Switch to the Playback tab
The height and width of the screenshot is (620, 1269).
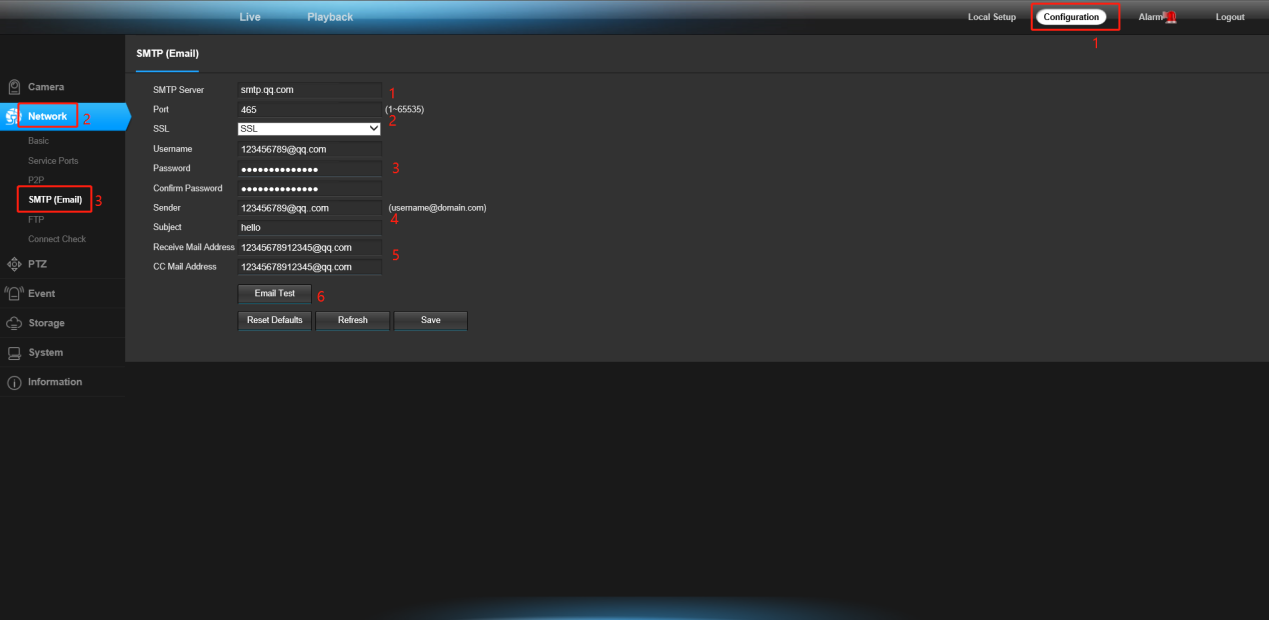pos(330,17)
